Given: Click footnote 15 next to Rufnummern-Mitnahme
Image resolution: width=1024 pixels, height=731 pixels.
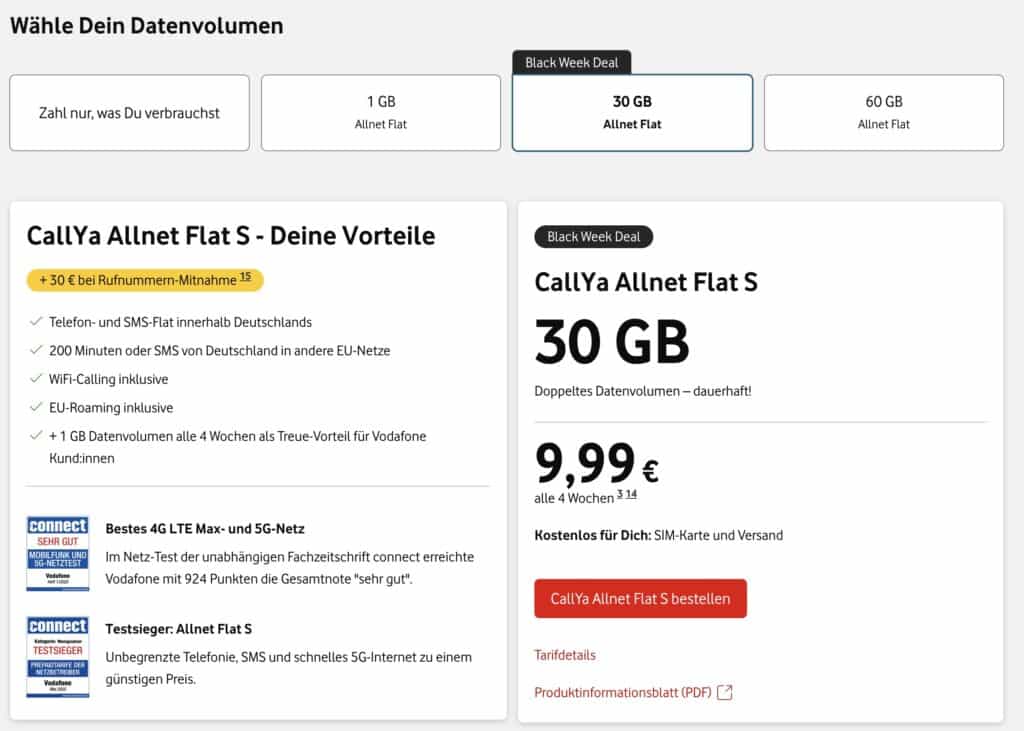Looking at the screenshot, I should 246,278.
